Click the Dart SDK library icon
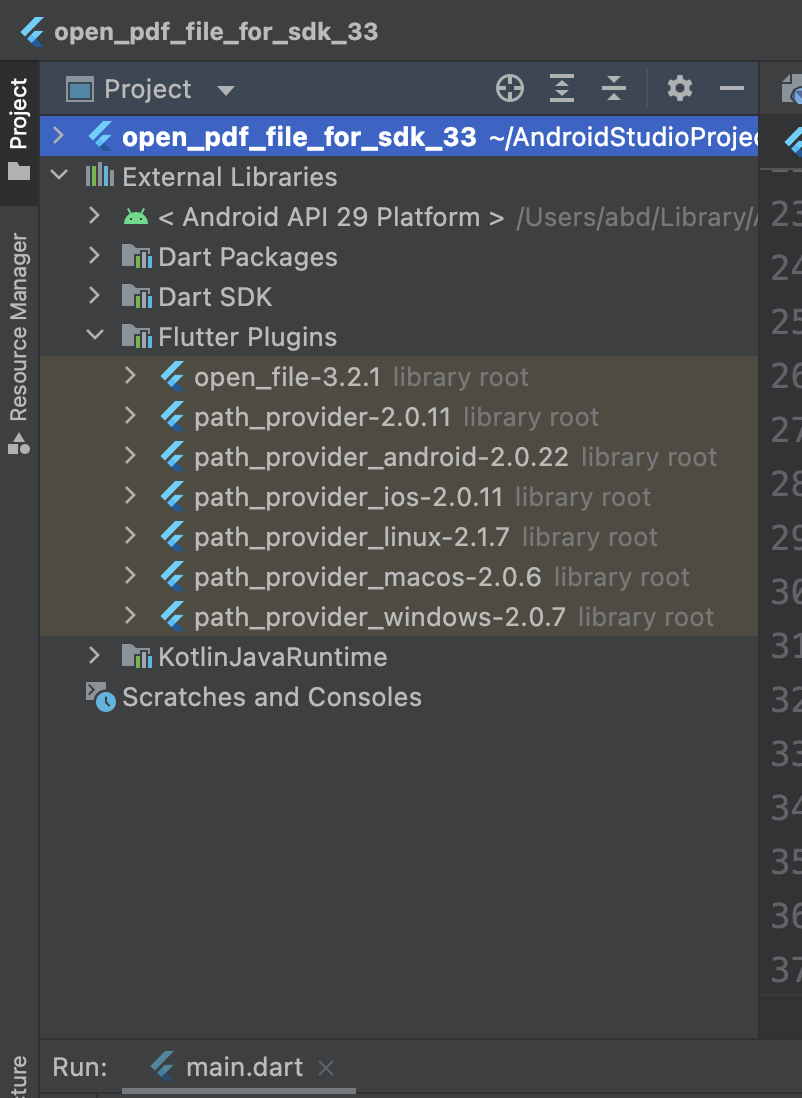802x1098 pixels. click(x=137, y=296)
